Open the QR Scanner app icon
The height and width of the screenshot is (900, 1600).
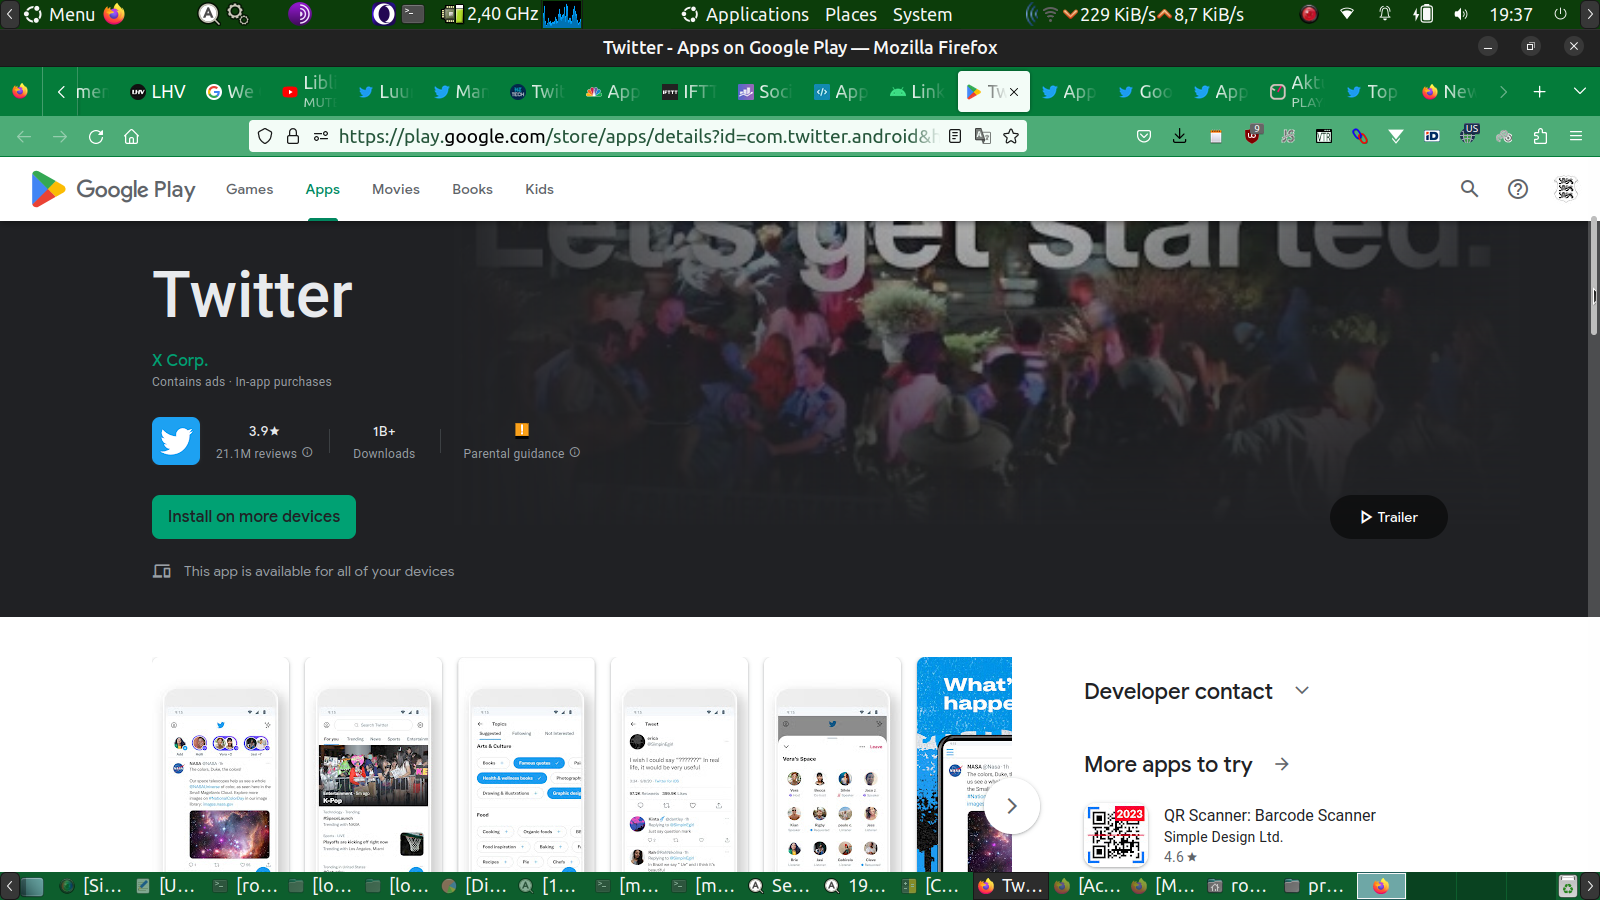coord(1116,835)
